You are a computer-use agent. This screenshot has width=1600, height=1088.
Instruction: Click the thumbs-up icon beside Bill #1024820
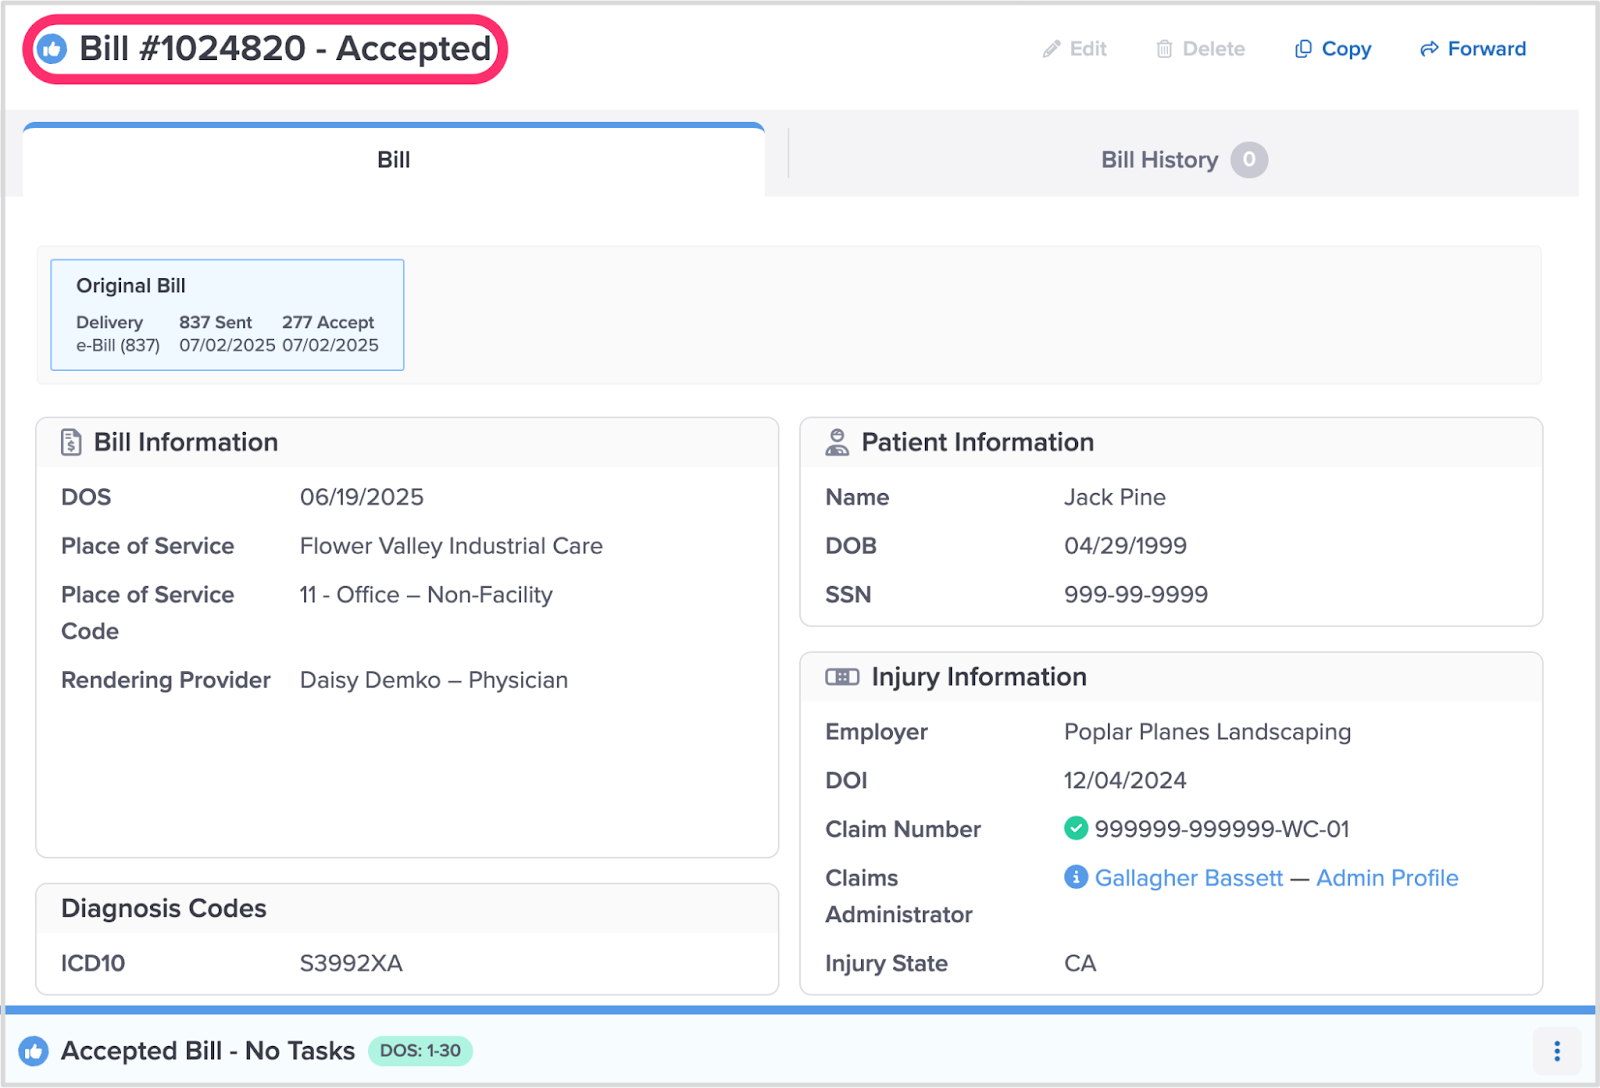[52, 49]
